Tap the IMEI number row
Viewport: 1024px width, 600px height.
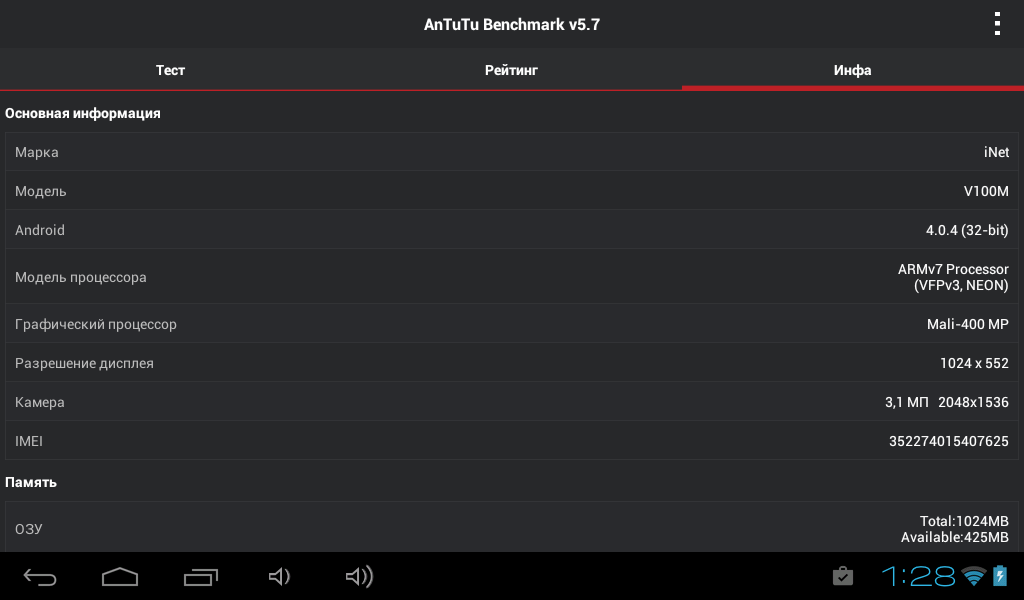[x=512, y=441]
